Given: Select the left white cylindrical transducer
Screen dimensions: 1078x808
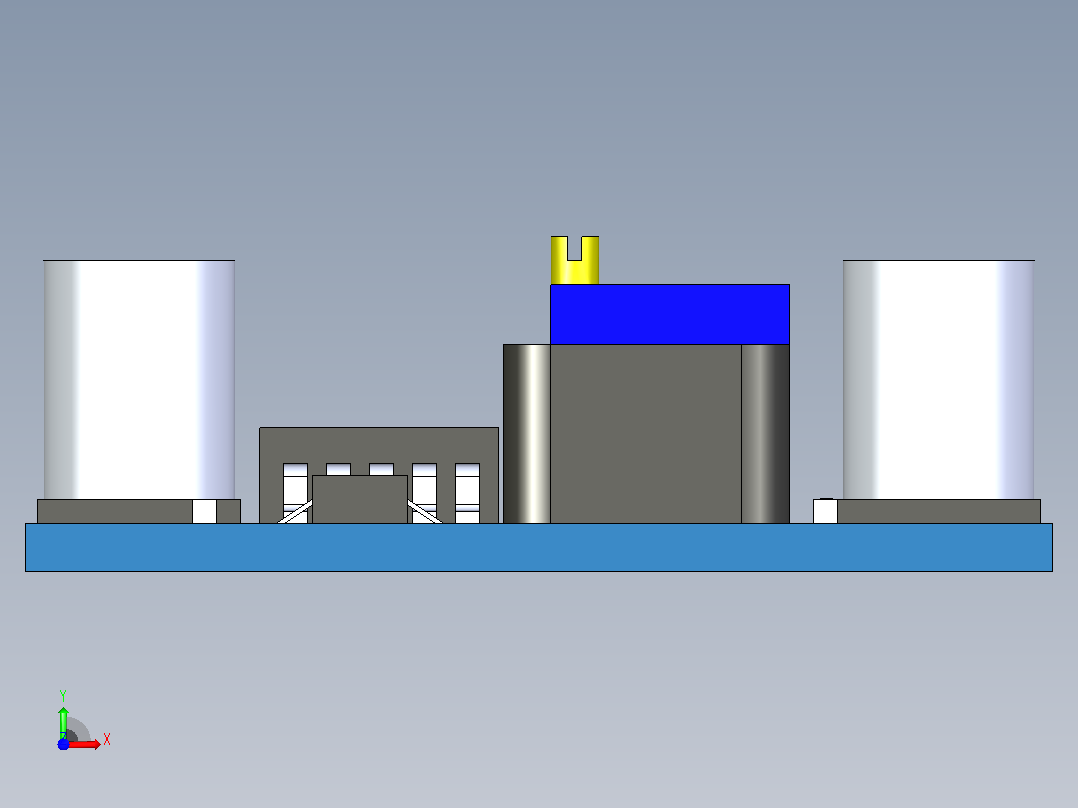Looking at the screenshot, I should [140, 380].
